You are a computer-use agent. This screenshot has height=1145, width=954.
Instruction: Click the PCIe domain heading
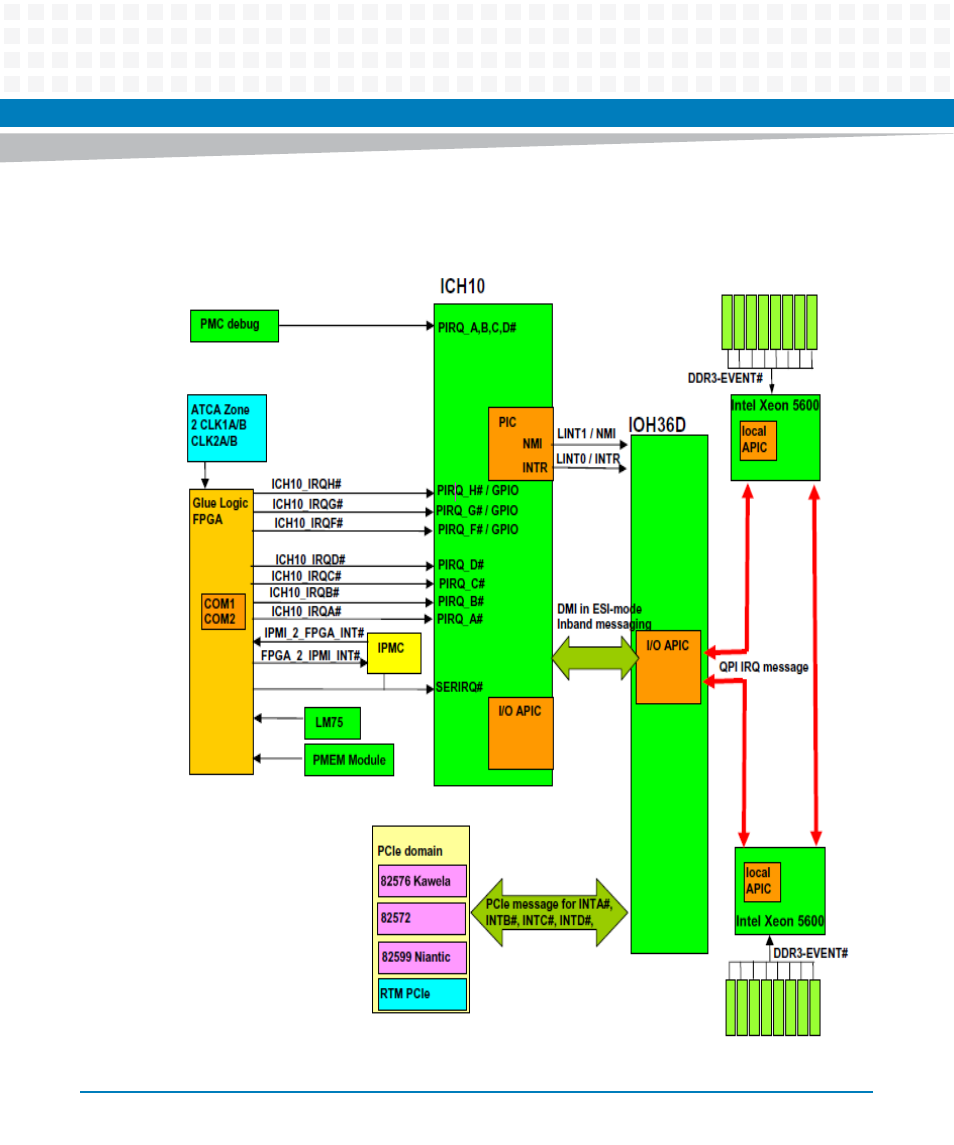pos(410,851)
